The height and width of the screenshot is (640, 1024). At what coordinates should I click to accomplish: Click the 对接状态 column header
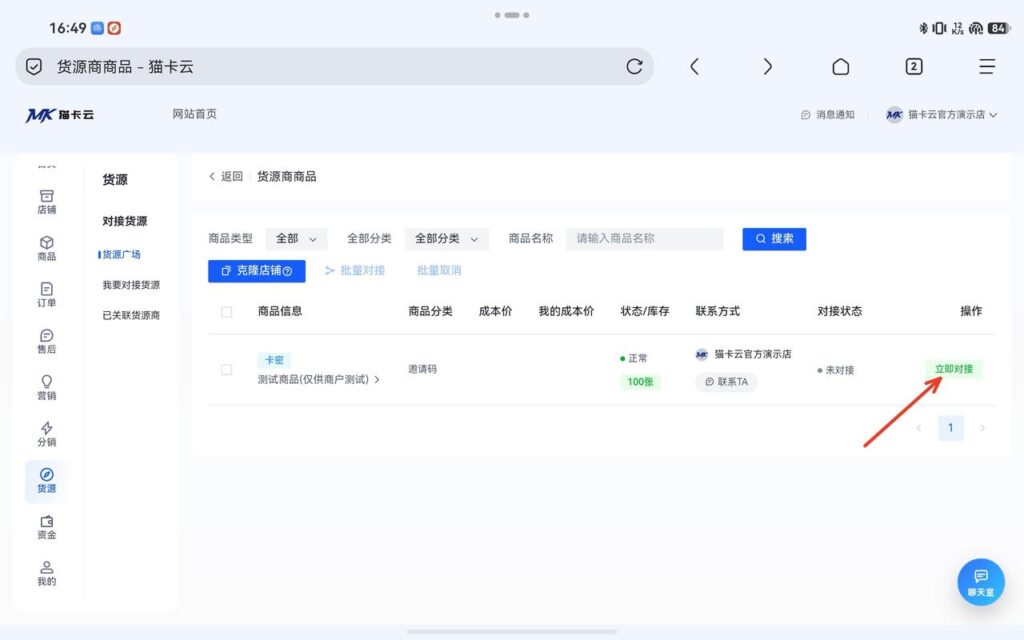pyautogui.click(x=840, y=311)
